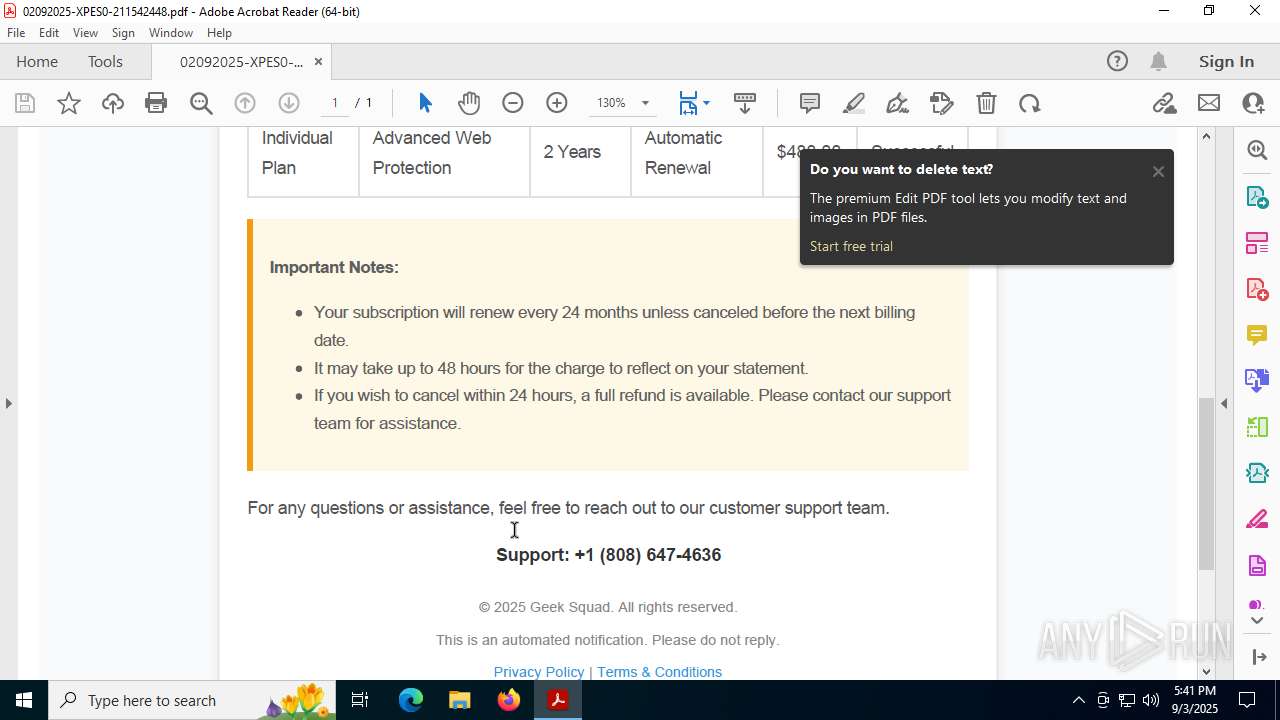Viewport: 1280px width, 720px height.
Task: Zoom out with minus icon
Action: point(513,103)
